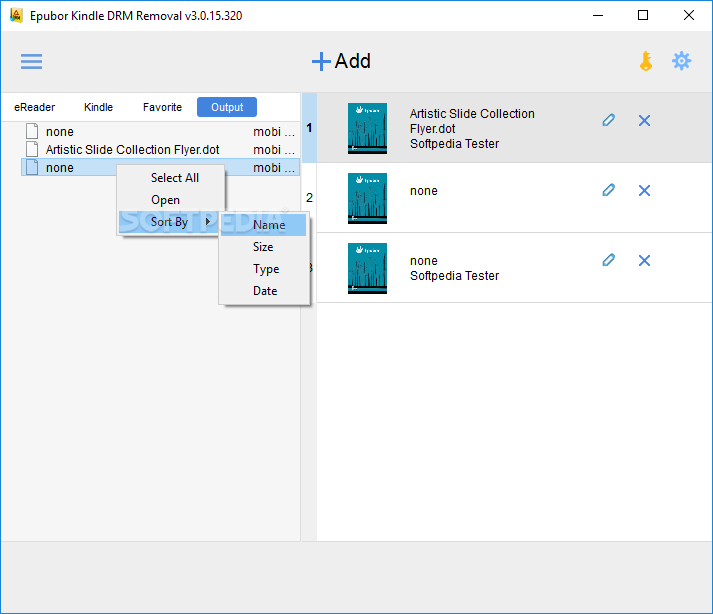Viewport: 713px width, 614px height.
Task: Minimize the Epubor window
Action: pyautogui.click(x=598, y=15)
